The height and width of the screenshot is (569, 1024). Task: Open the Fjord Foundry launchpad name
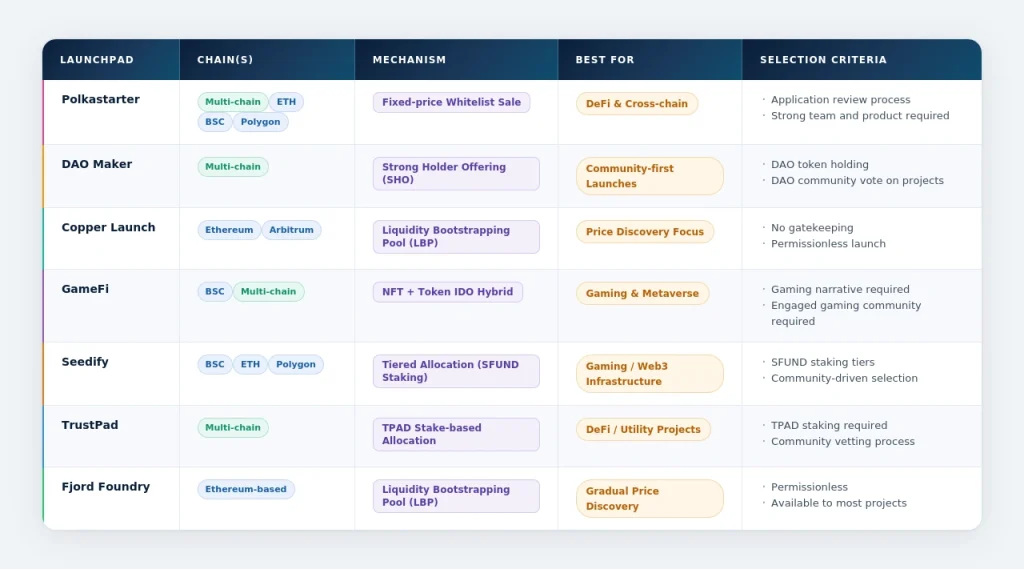[x=105, y=487]
